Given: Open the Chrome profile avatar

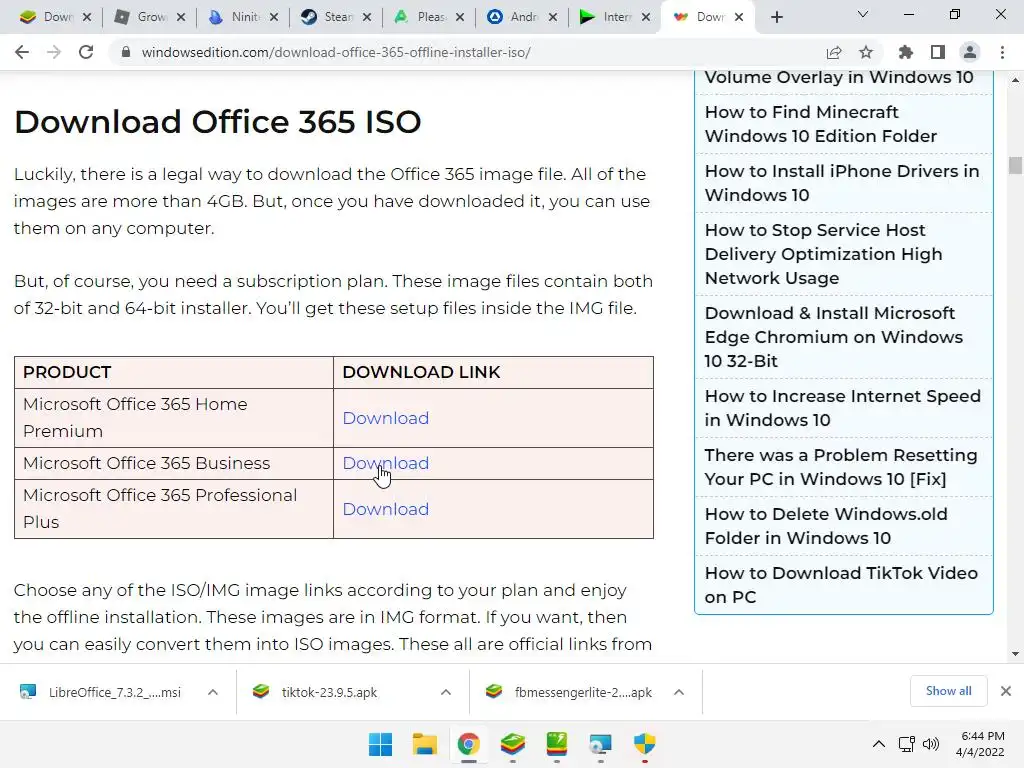Looking at the screenshot, I should point(970,52).
